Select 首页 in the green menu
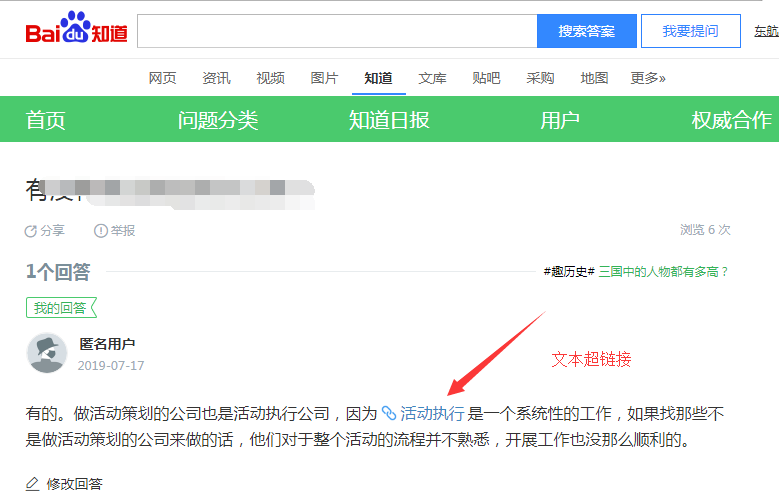Screen dimensions: 779x501 [x=46, y=120]
